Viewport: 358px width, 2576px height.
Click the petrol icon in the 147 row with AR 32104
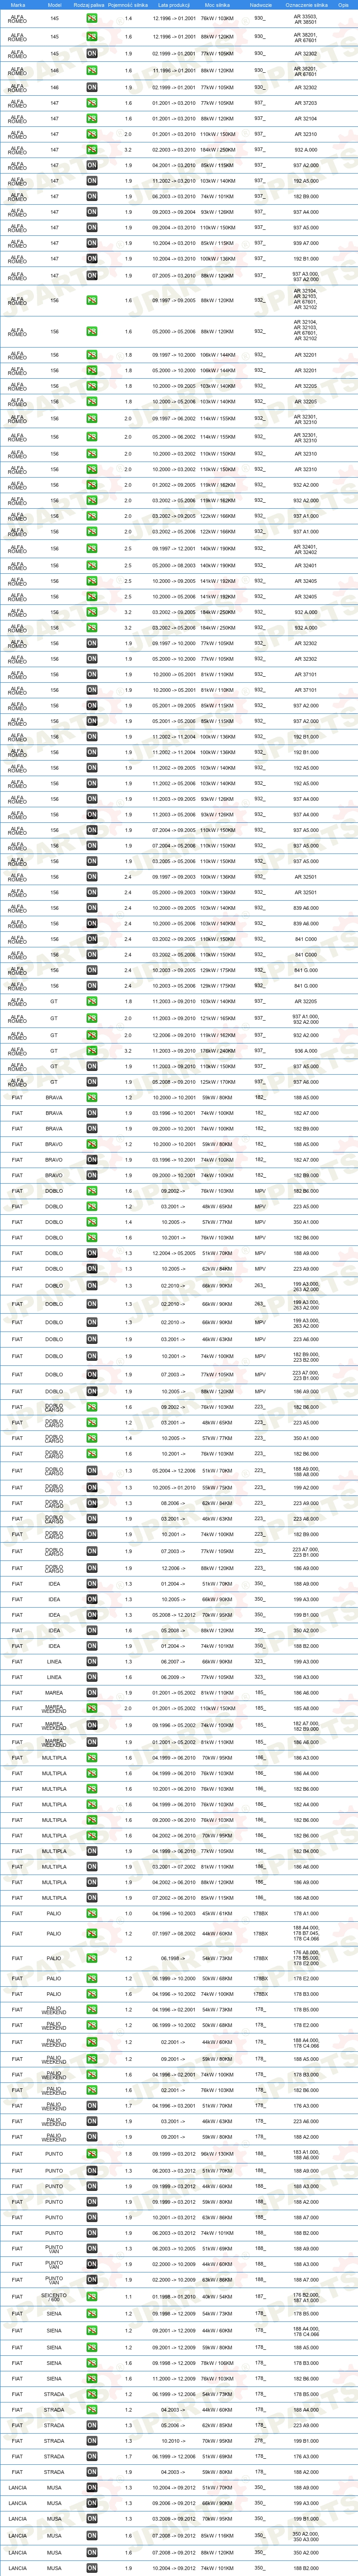pos(91,118)
